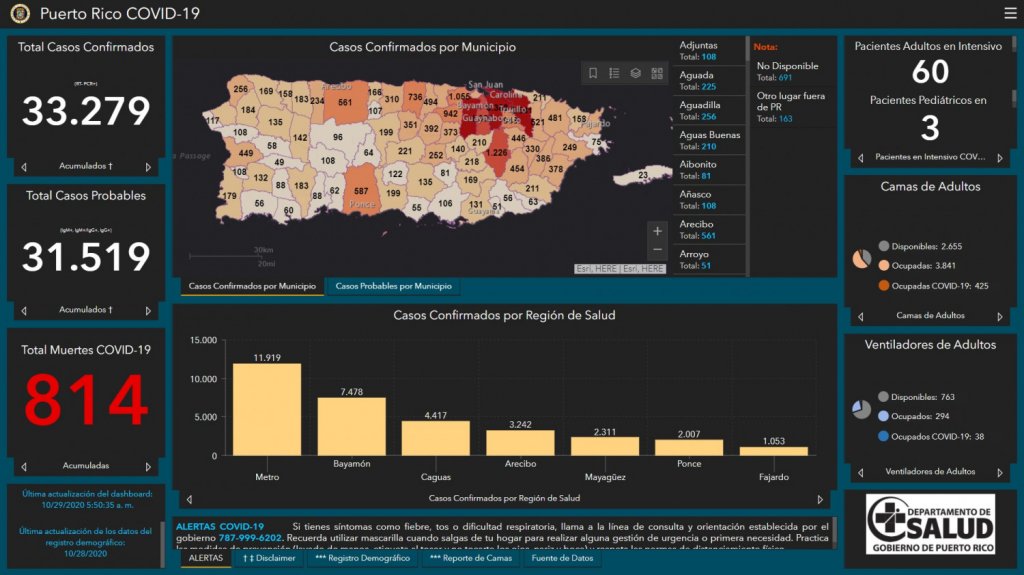Click the Departamento de Salud logo

point(930,523)
